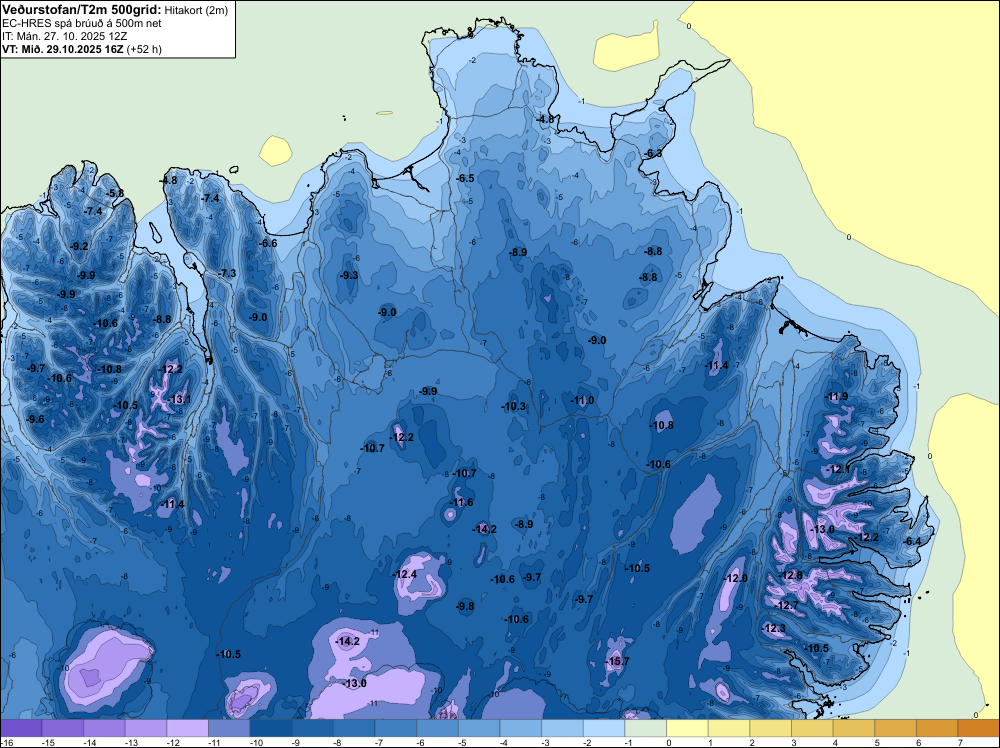Click the '-13' legend label

(x=130, y=743)
